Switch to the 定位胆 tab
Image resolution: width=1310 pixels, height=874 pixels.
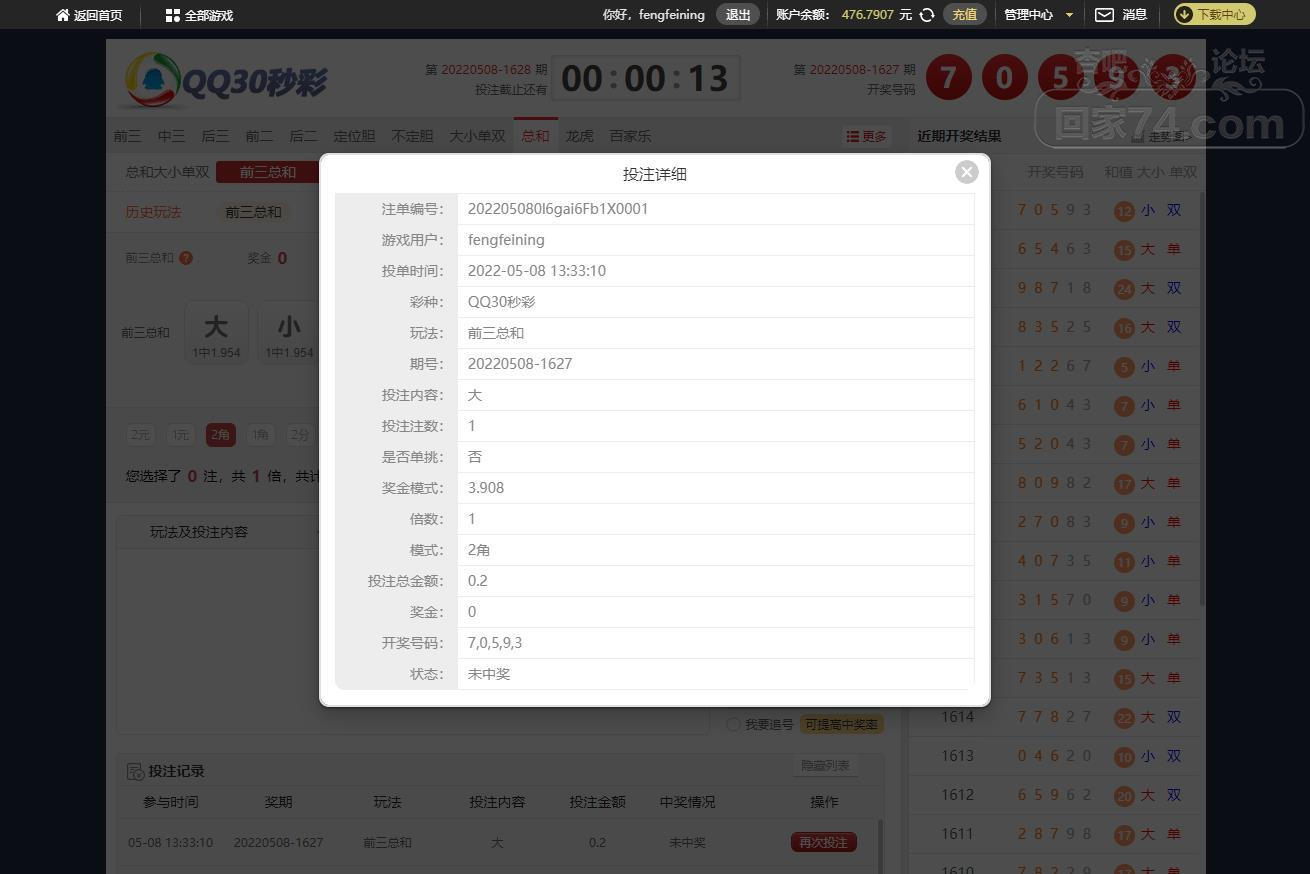tap(354, 136)
